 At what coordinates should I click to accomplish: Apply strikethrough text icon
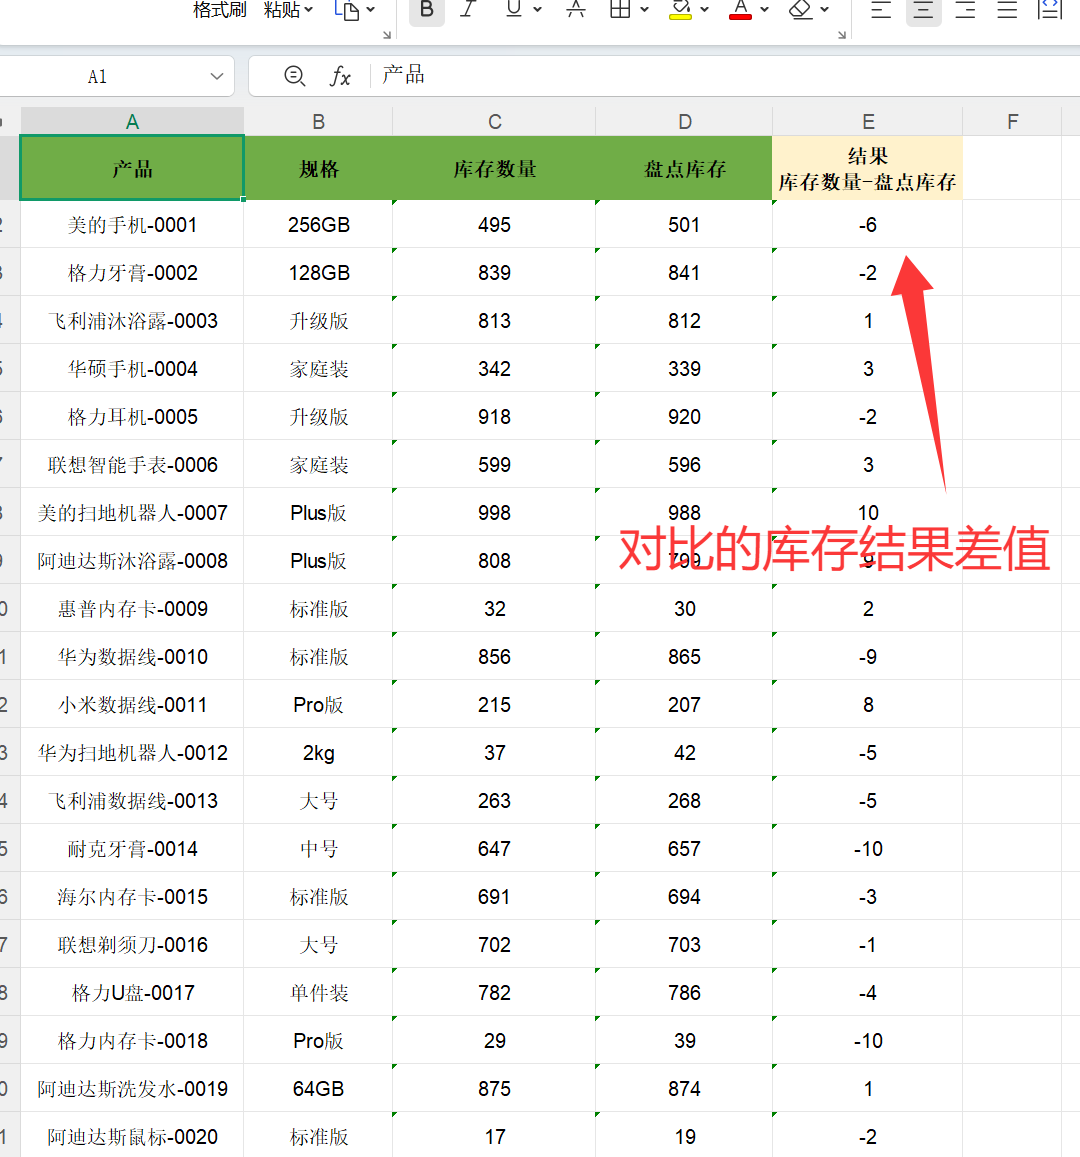pos(575,9)
